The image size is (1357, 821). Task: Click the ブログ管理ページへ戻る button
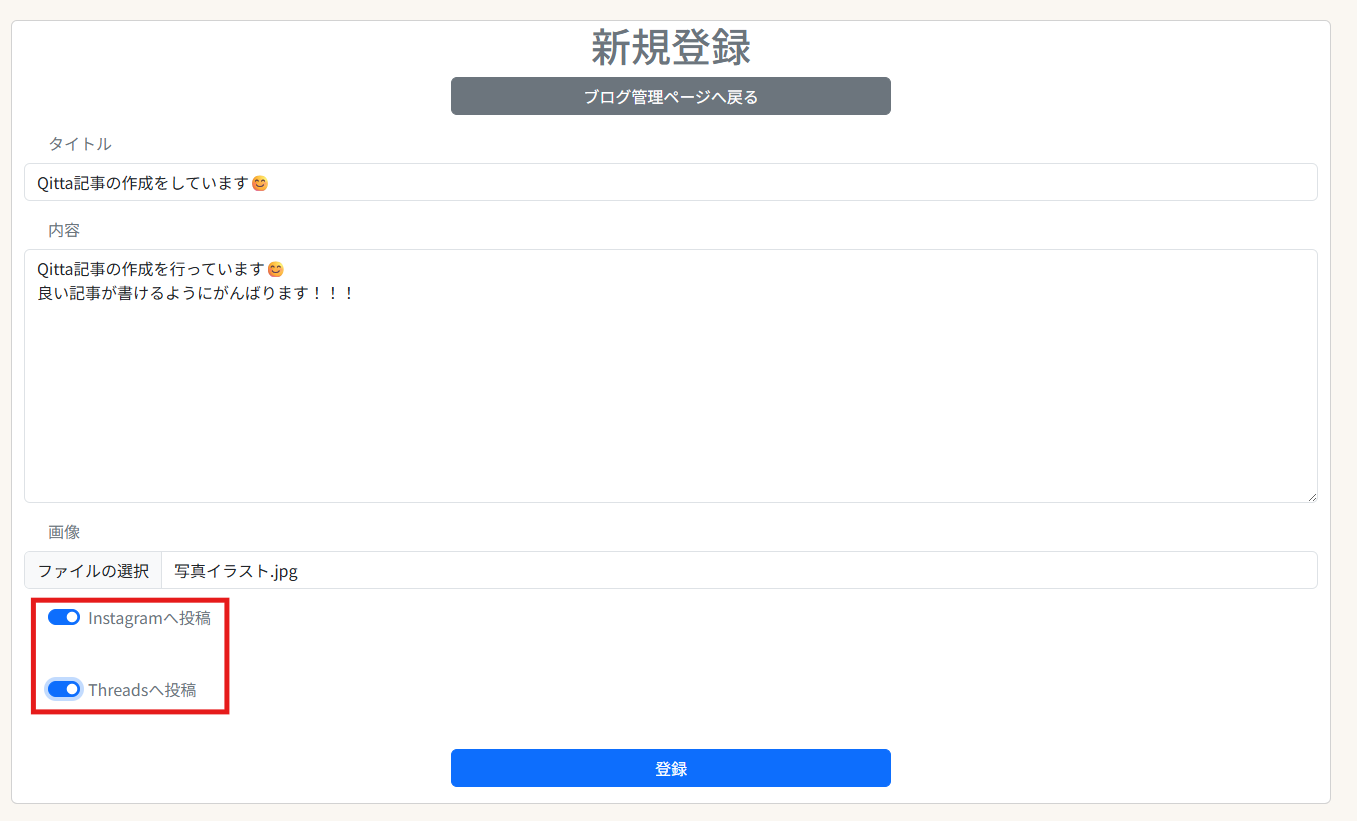coord(670,96)
